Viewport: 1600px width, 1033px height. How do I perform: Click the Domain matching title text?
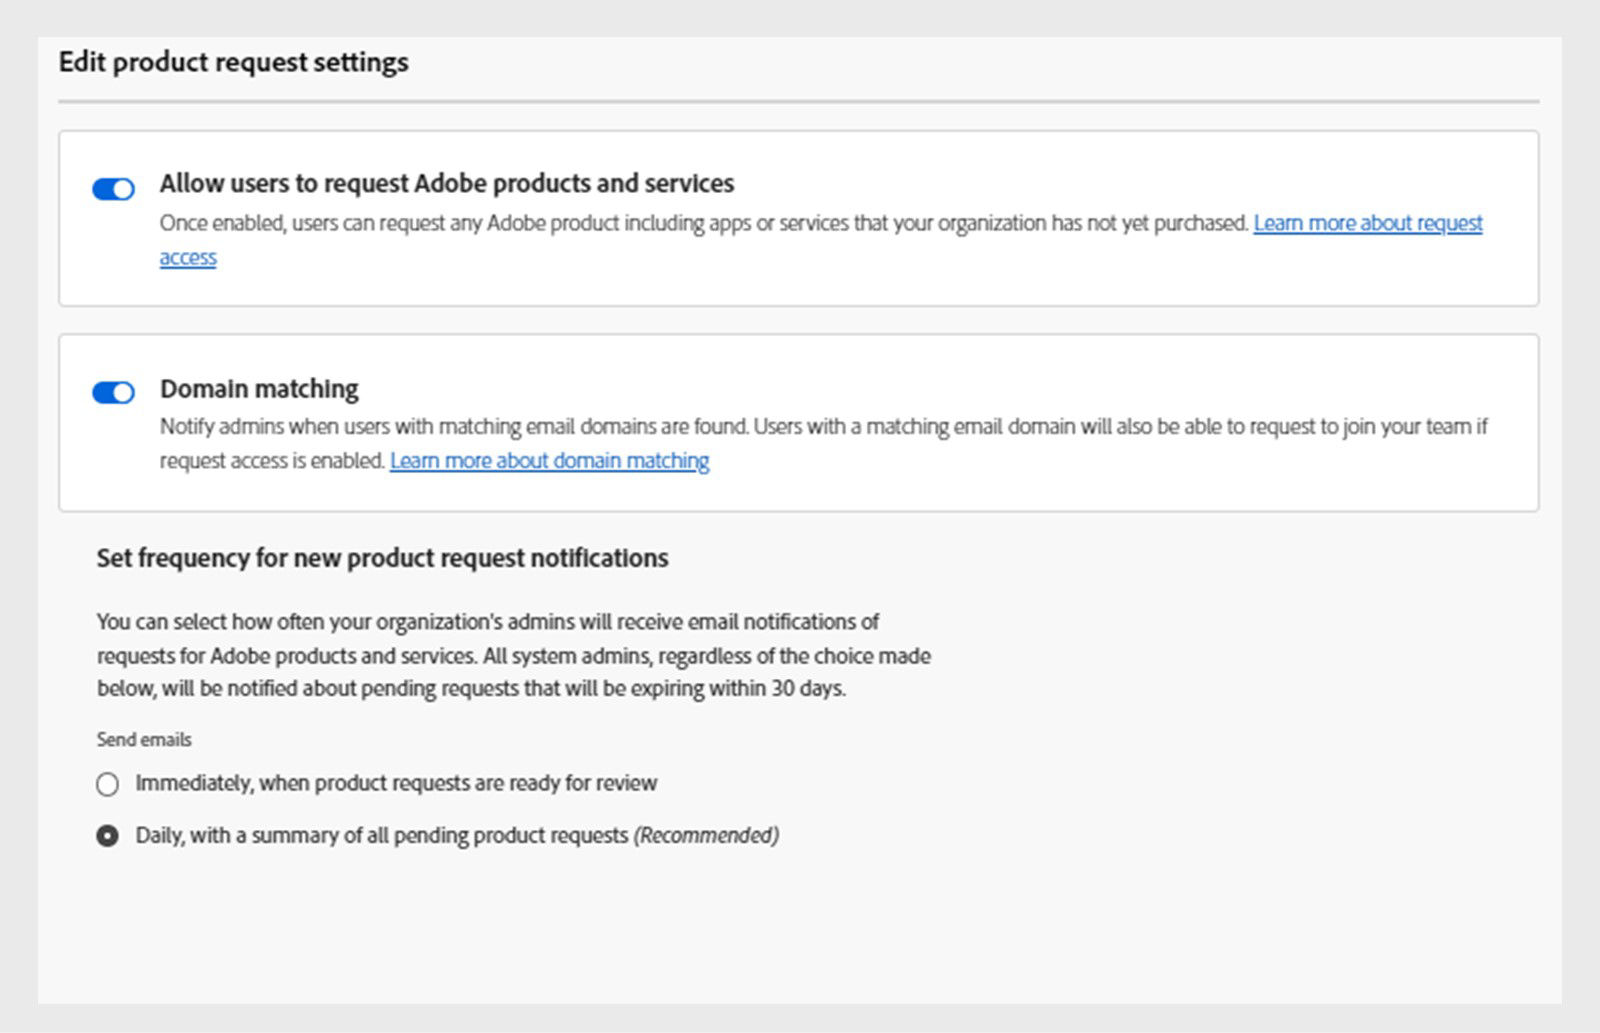259,389
